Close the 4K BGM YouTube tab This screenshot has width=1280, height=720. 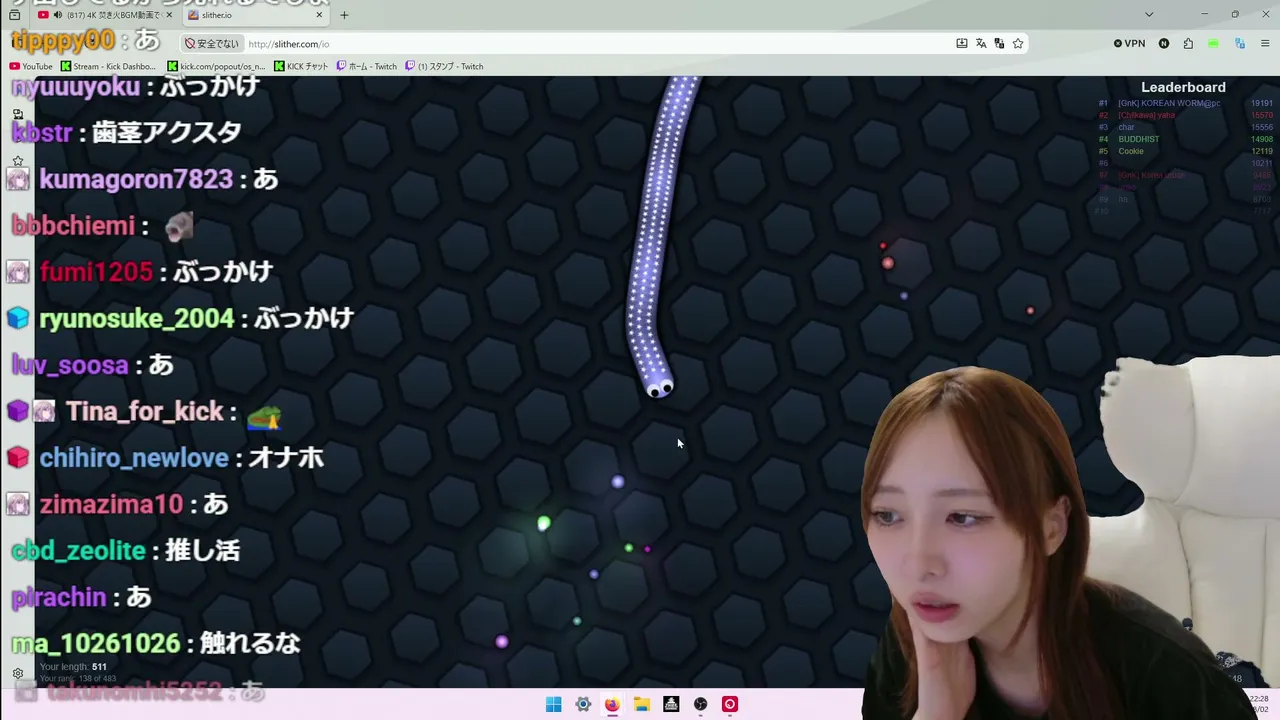click(x=170, y=15)
